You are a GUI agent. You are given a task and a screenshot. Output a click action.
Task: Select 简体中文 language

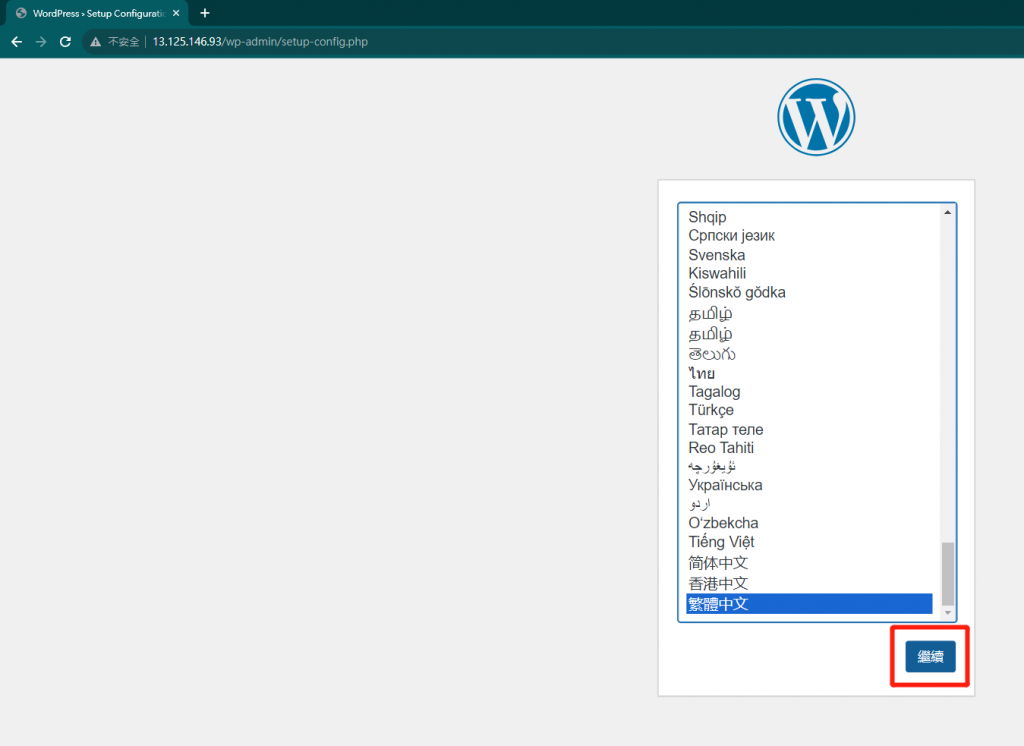tap(809, 563)
